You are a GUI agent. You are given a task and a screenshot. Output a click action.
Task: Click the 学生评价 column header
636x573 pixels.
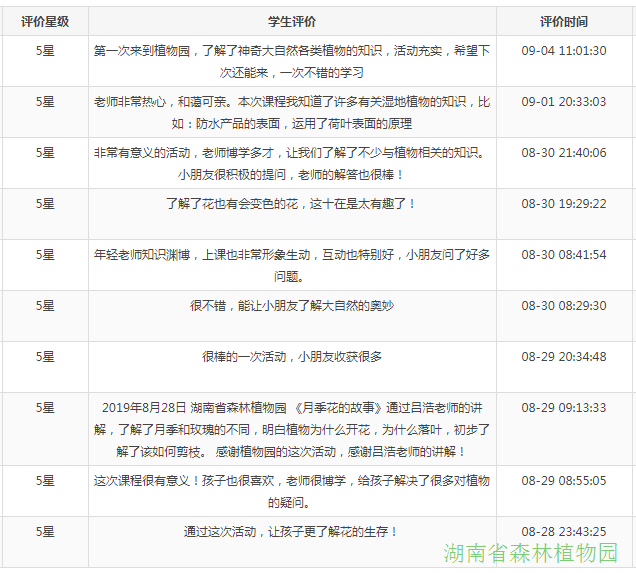(x=292, y=21)
